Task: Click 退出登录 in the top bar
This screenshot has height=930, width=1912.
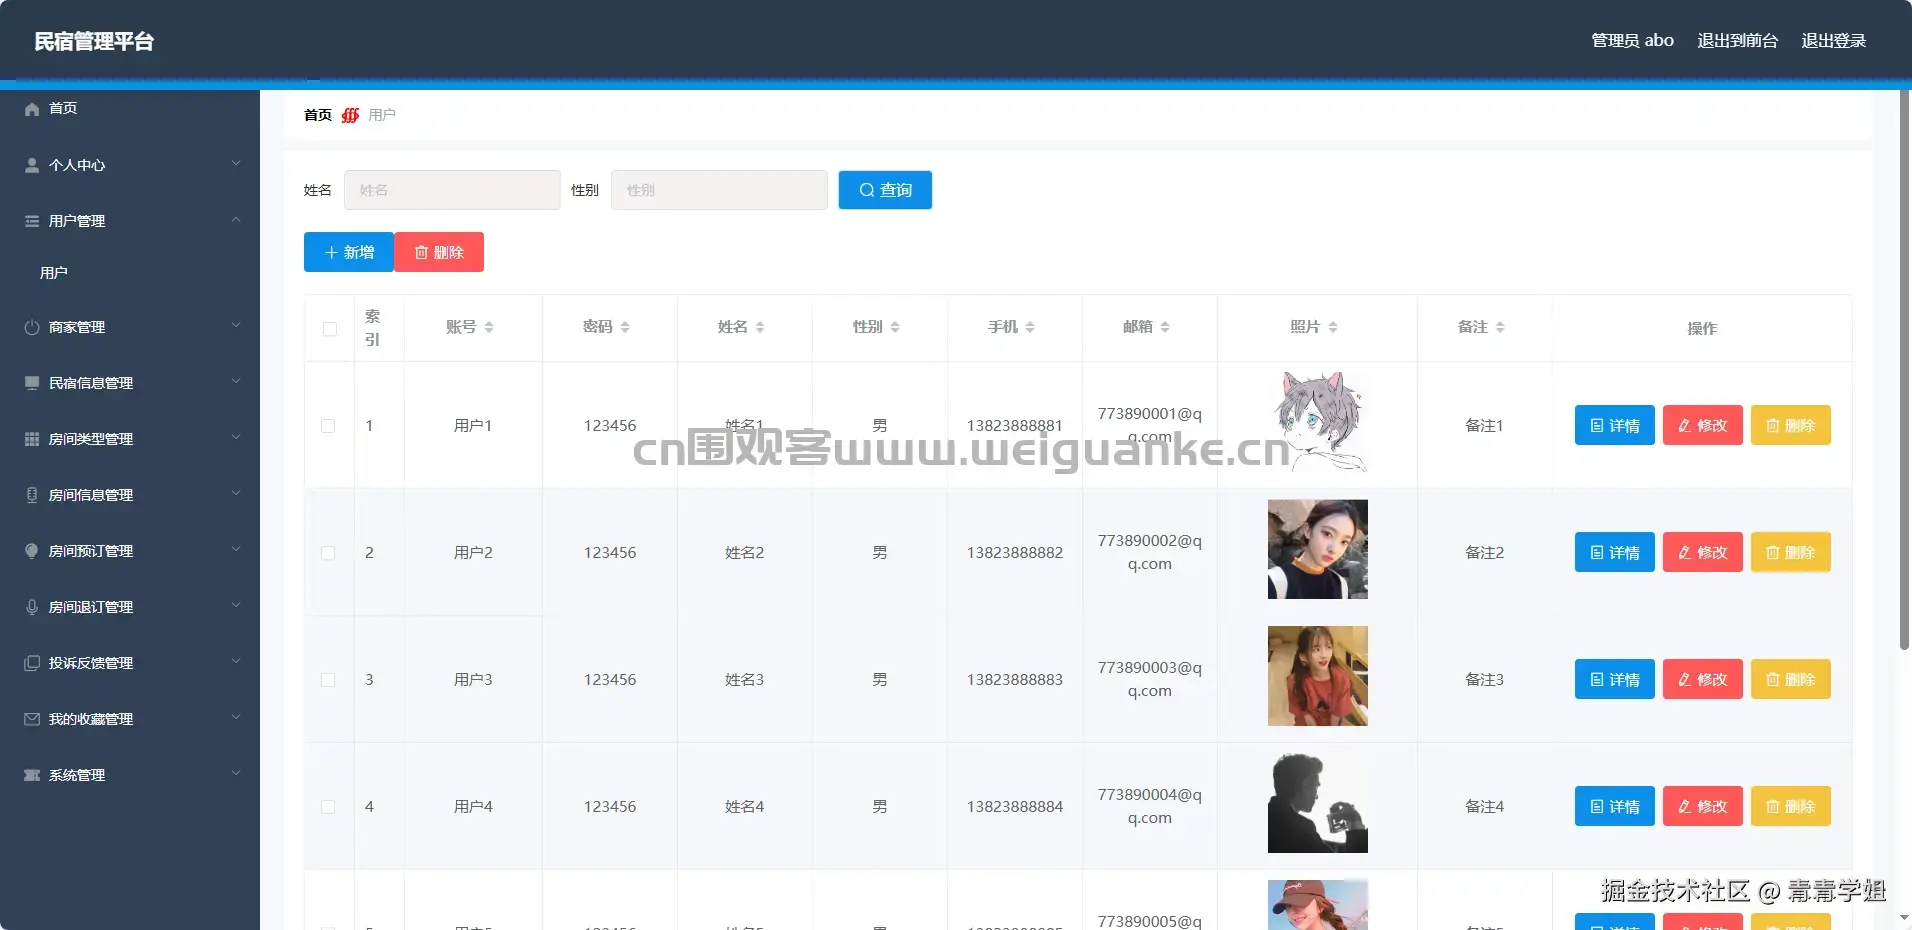Action: pos(1834,41)
